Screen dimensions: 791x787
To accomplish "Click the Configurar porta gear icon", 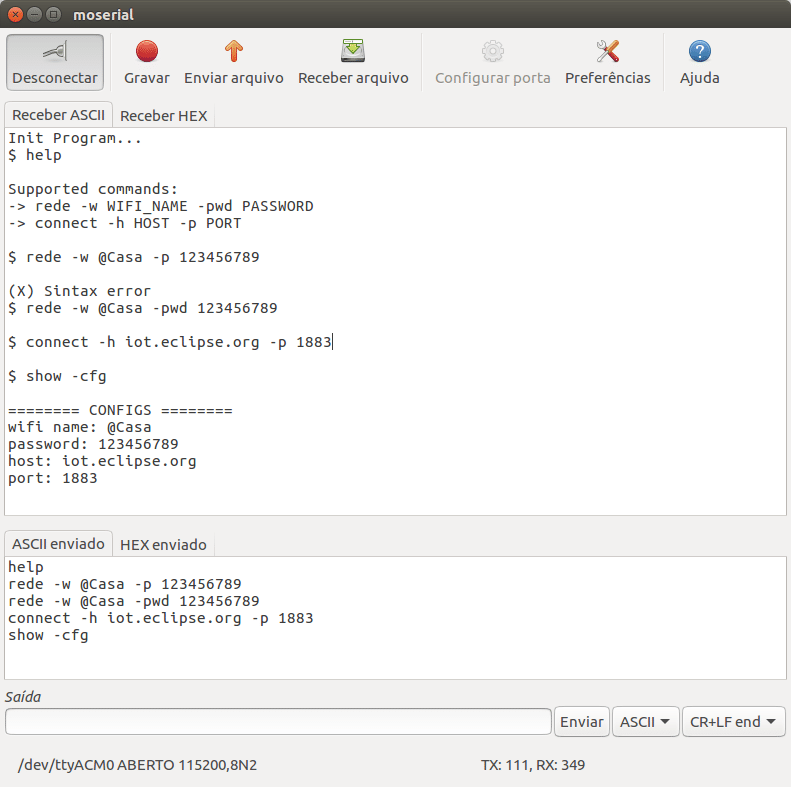I will click(x=492, y=51).
